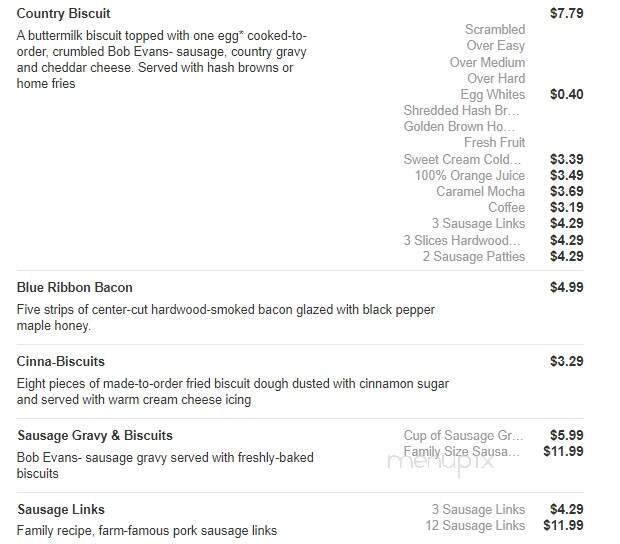The image size is (620, 544).
Task: Pick the Egg Whites add-on
Action: click(493, 94)
